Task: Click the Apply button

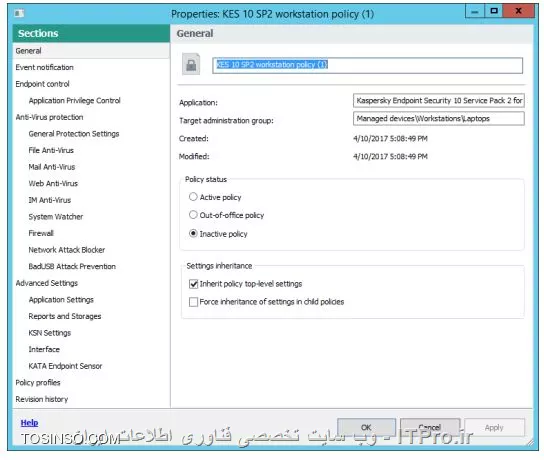Action: click(x=494, y=427)
